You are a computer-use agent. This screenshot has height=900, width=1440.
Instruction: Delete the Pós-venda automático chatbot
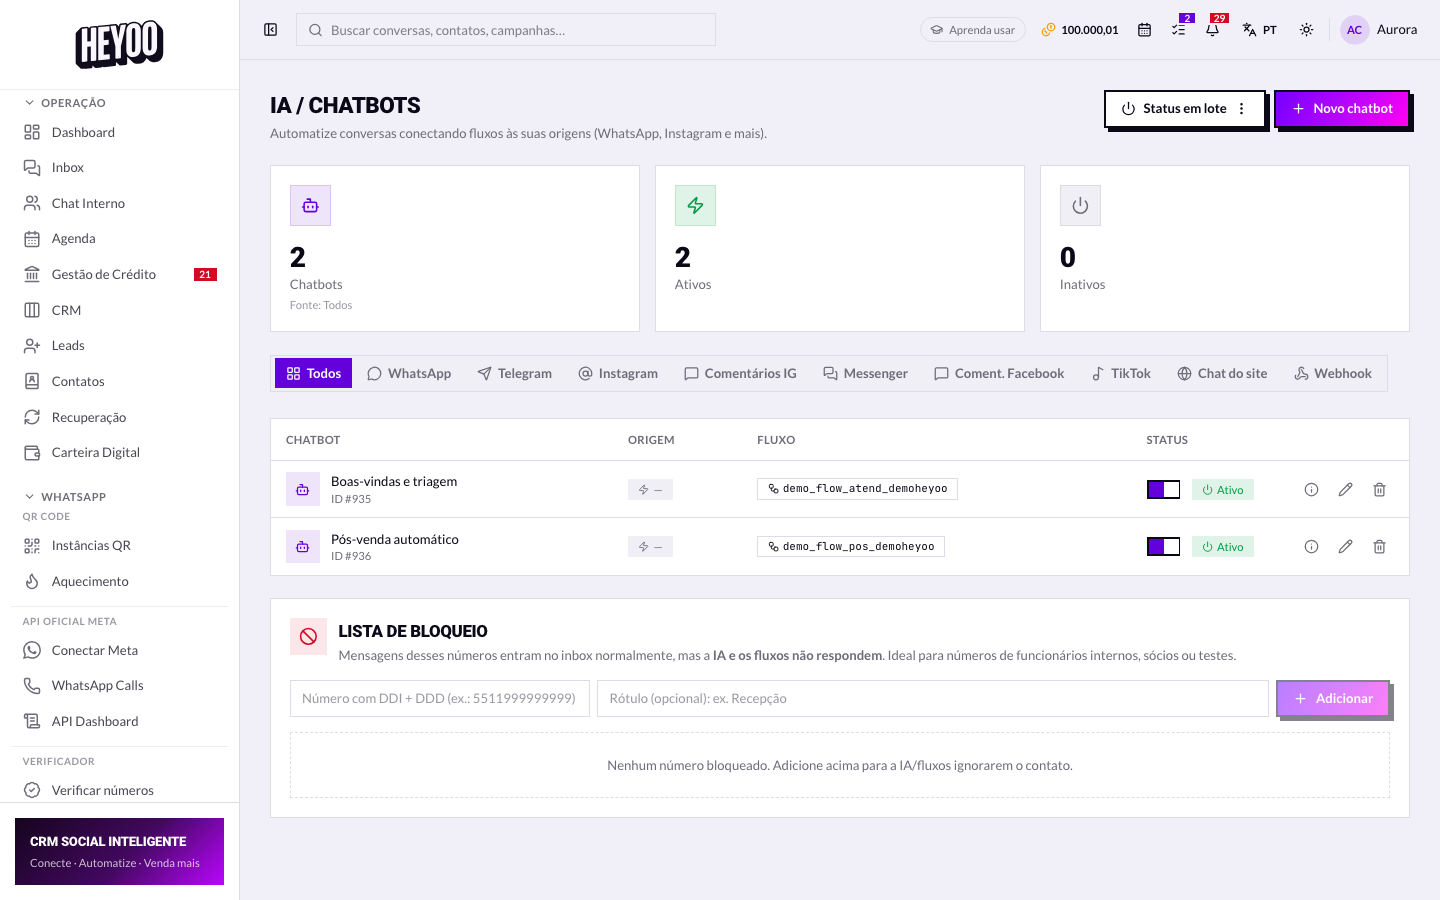click(x=1379, y=547)
